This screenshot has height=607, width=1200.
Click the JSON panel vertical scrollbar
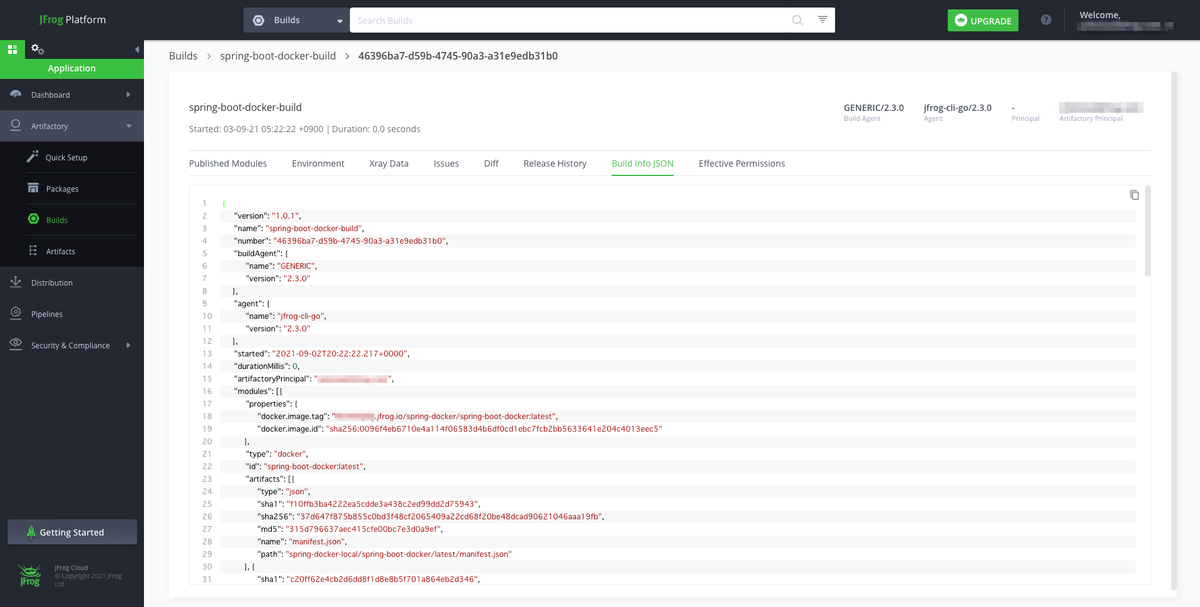tap(1147, 230)
